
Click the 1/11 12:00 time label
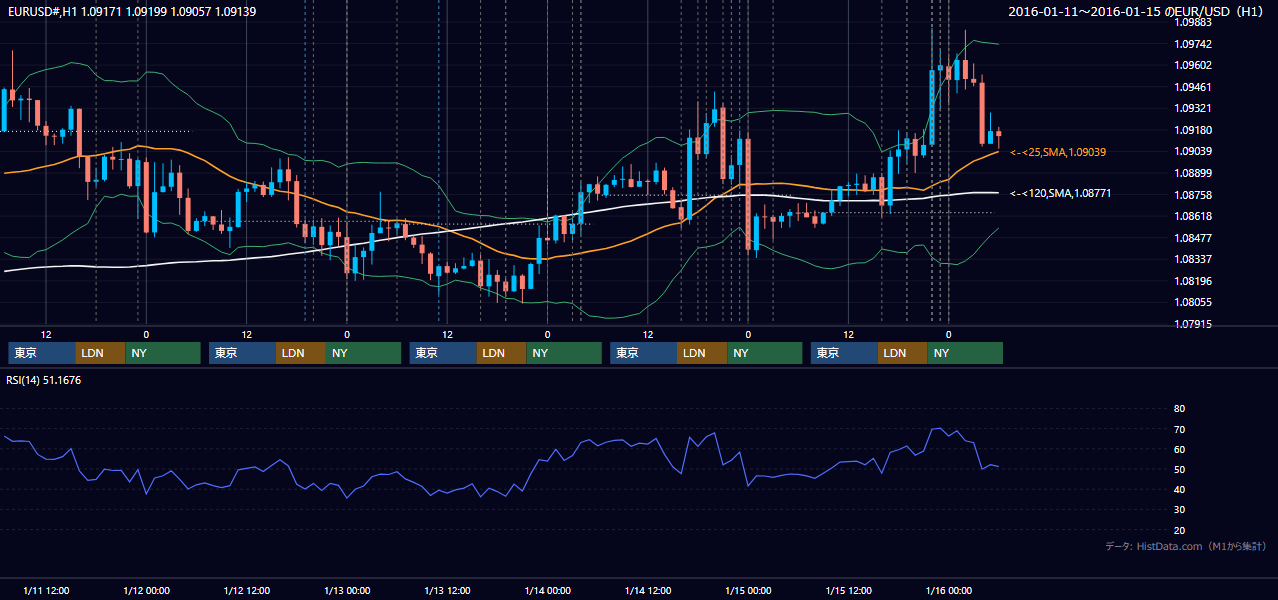pyautogui.click(x=46, y=590)
